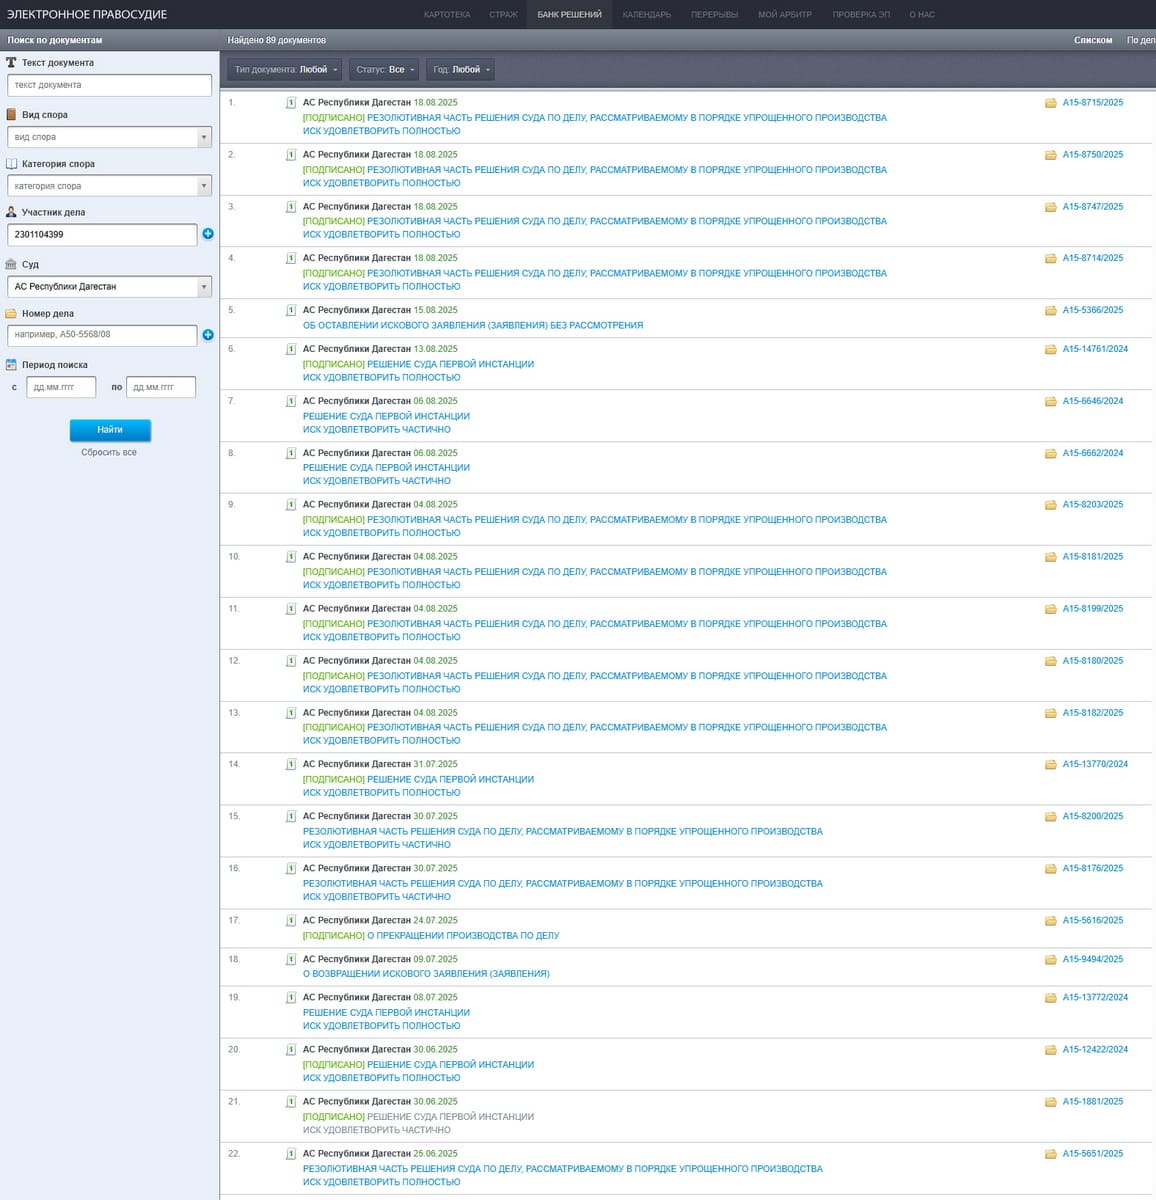The height and width of the screenshot is (1200, 1156).
Task: Switch to the 'Картотека' tab
Action: click(x=447, y=15)
